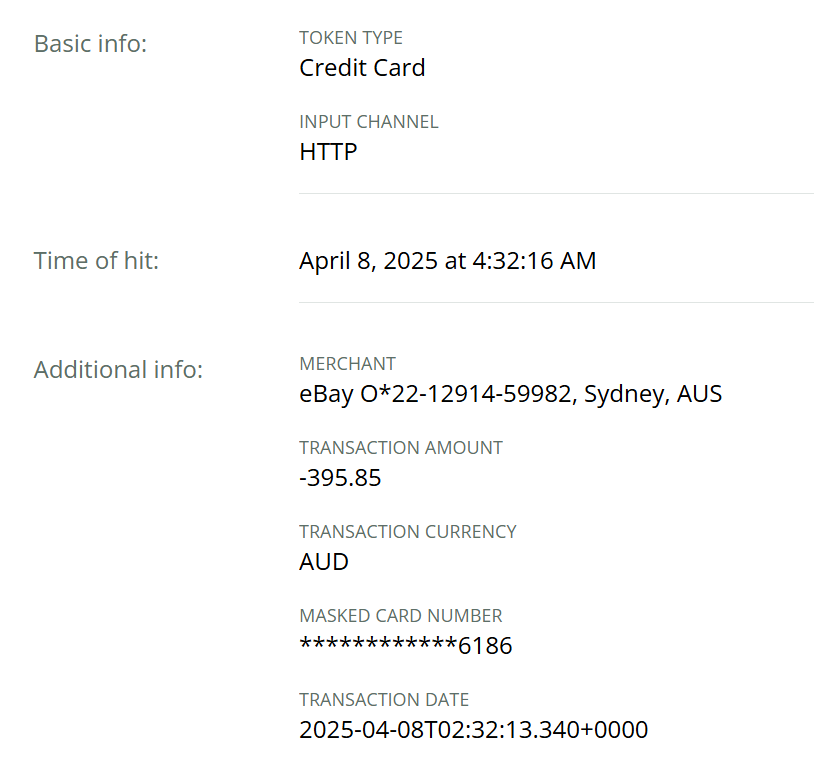Click the TRANSACTION DATE field label
This screenshot has height=758, width=814.
tap(384, 700)
